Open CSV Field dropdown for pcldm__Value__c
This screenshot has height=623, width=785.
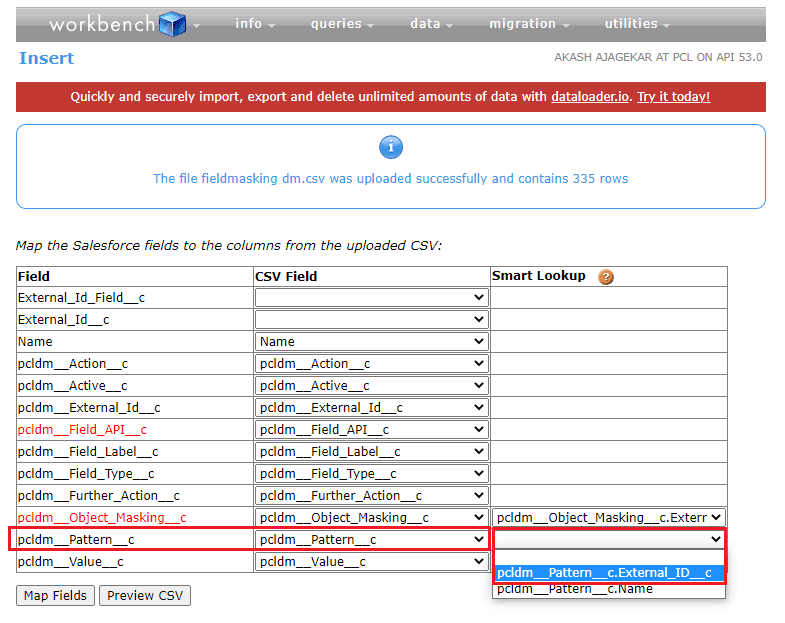pos(371,562)
